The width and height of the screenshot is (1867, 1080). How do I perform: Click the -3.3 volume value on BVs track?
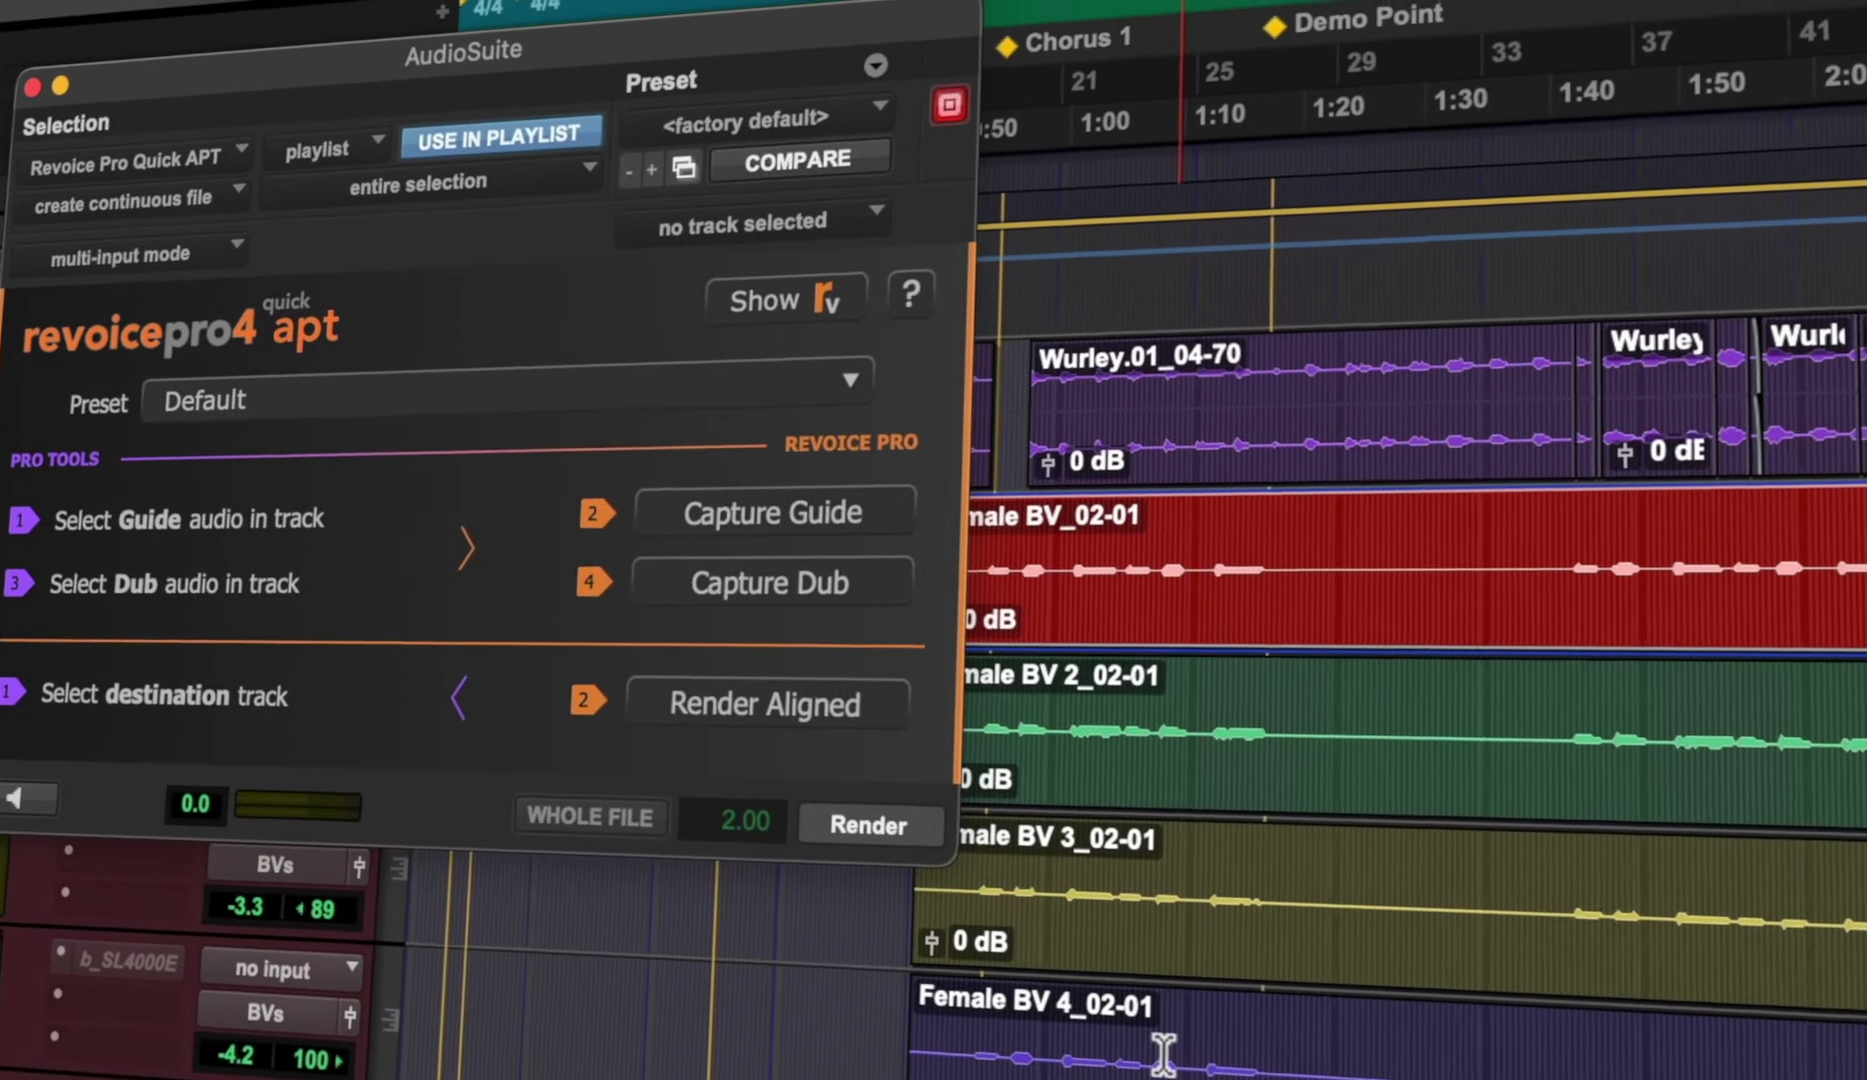tap(243, 906)
